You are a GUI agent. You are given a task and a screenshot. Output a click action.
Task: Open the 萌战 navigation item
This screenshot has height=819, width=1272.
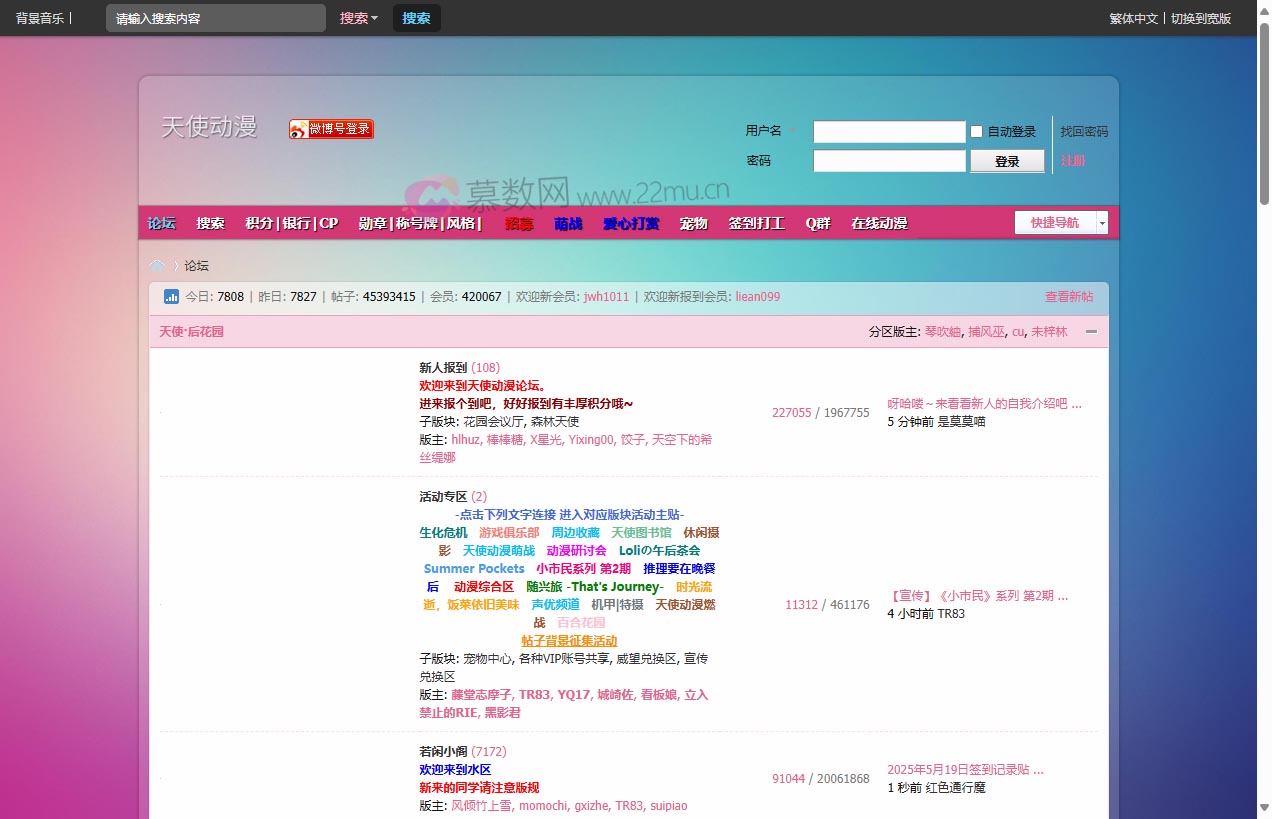click(568, 224)
